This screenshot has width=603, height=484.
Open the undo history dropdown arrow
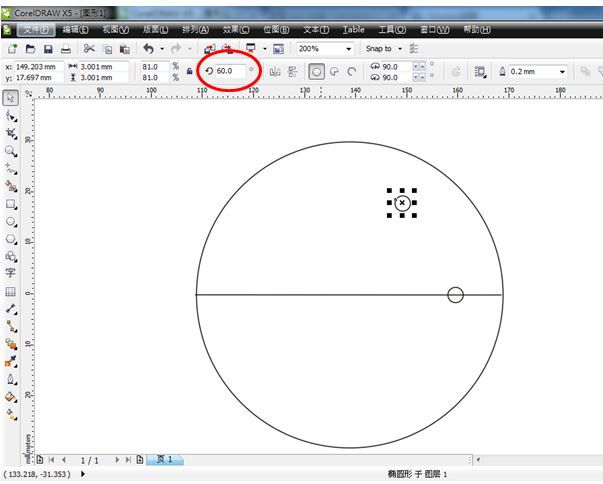coord(162,49)
